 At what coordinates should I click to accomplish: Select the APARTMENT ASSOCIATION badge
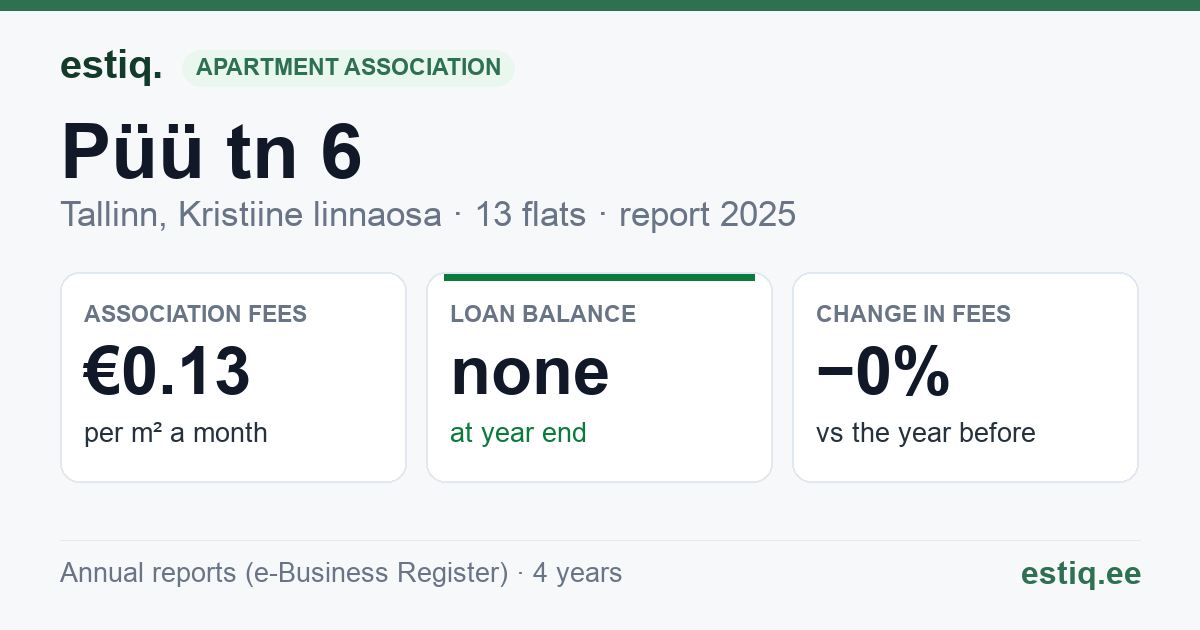coord(348,67)
